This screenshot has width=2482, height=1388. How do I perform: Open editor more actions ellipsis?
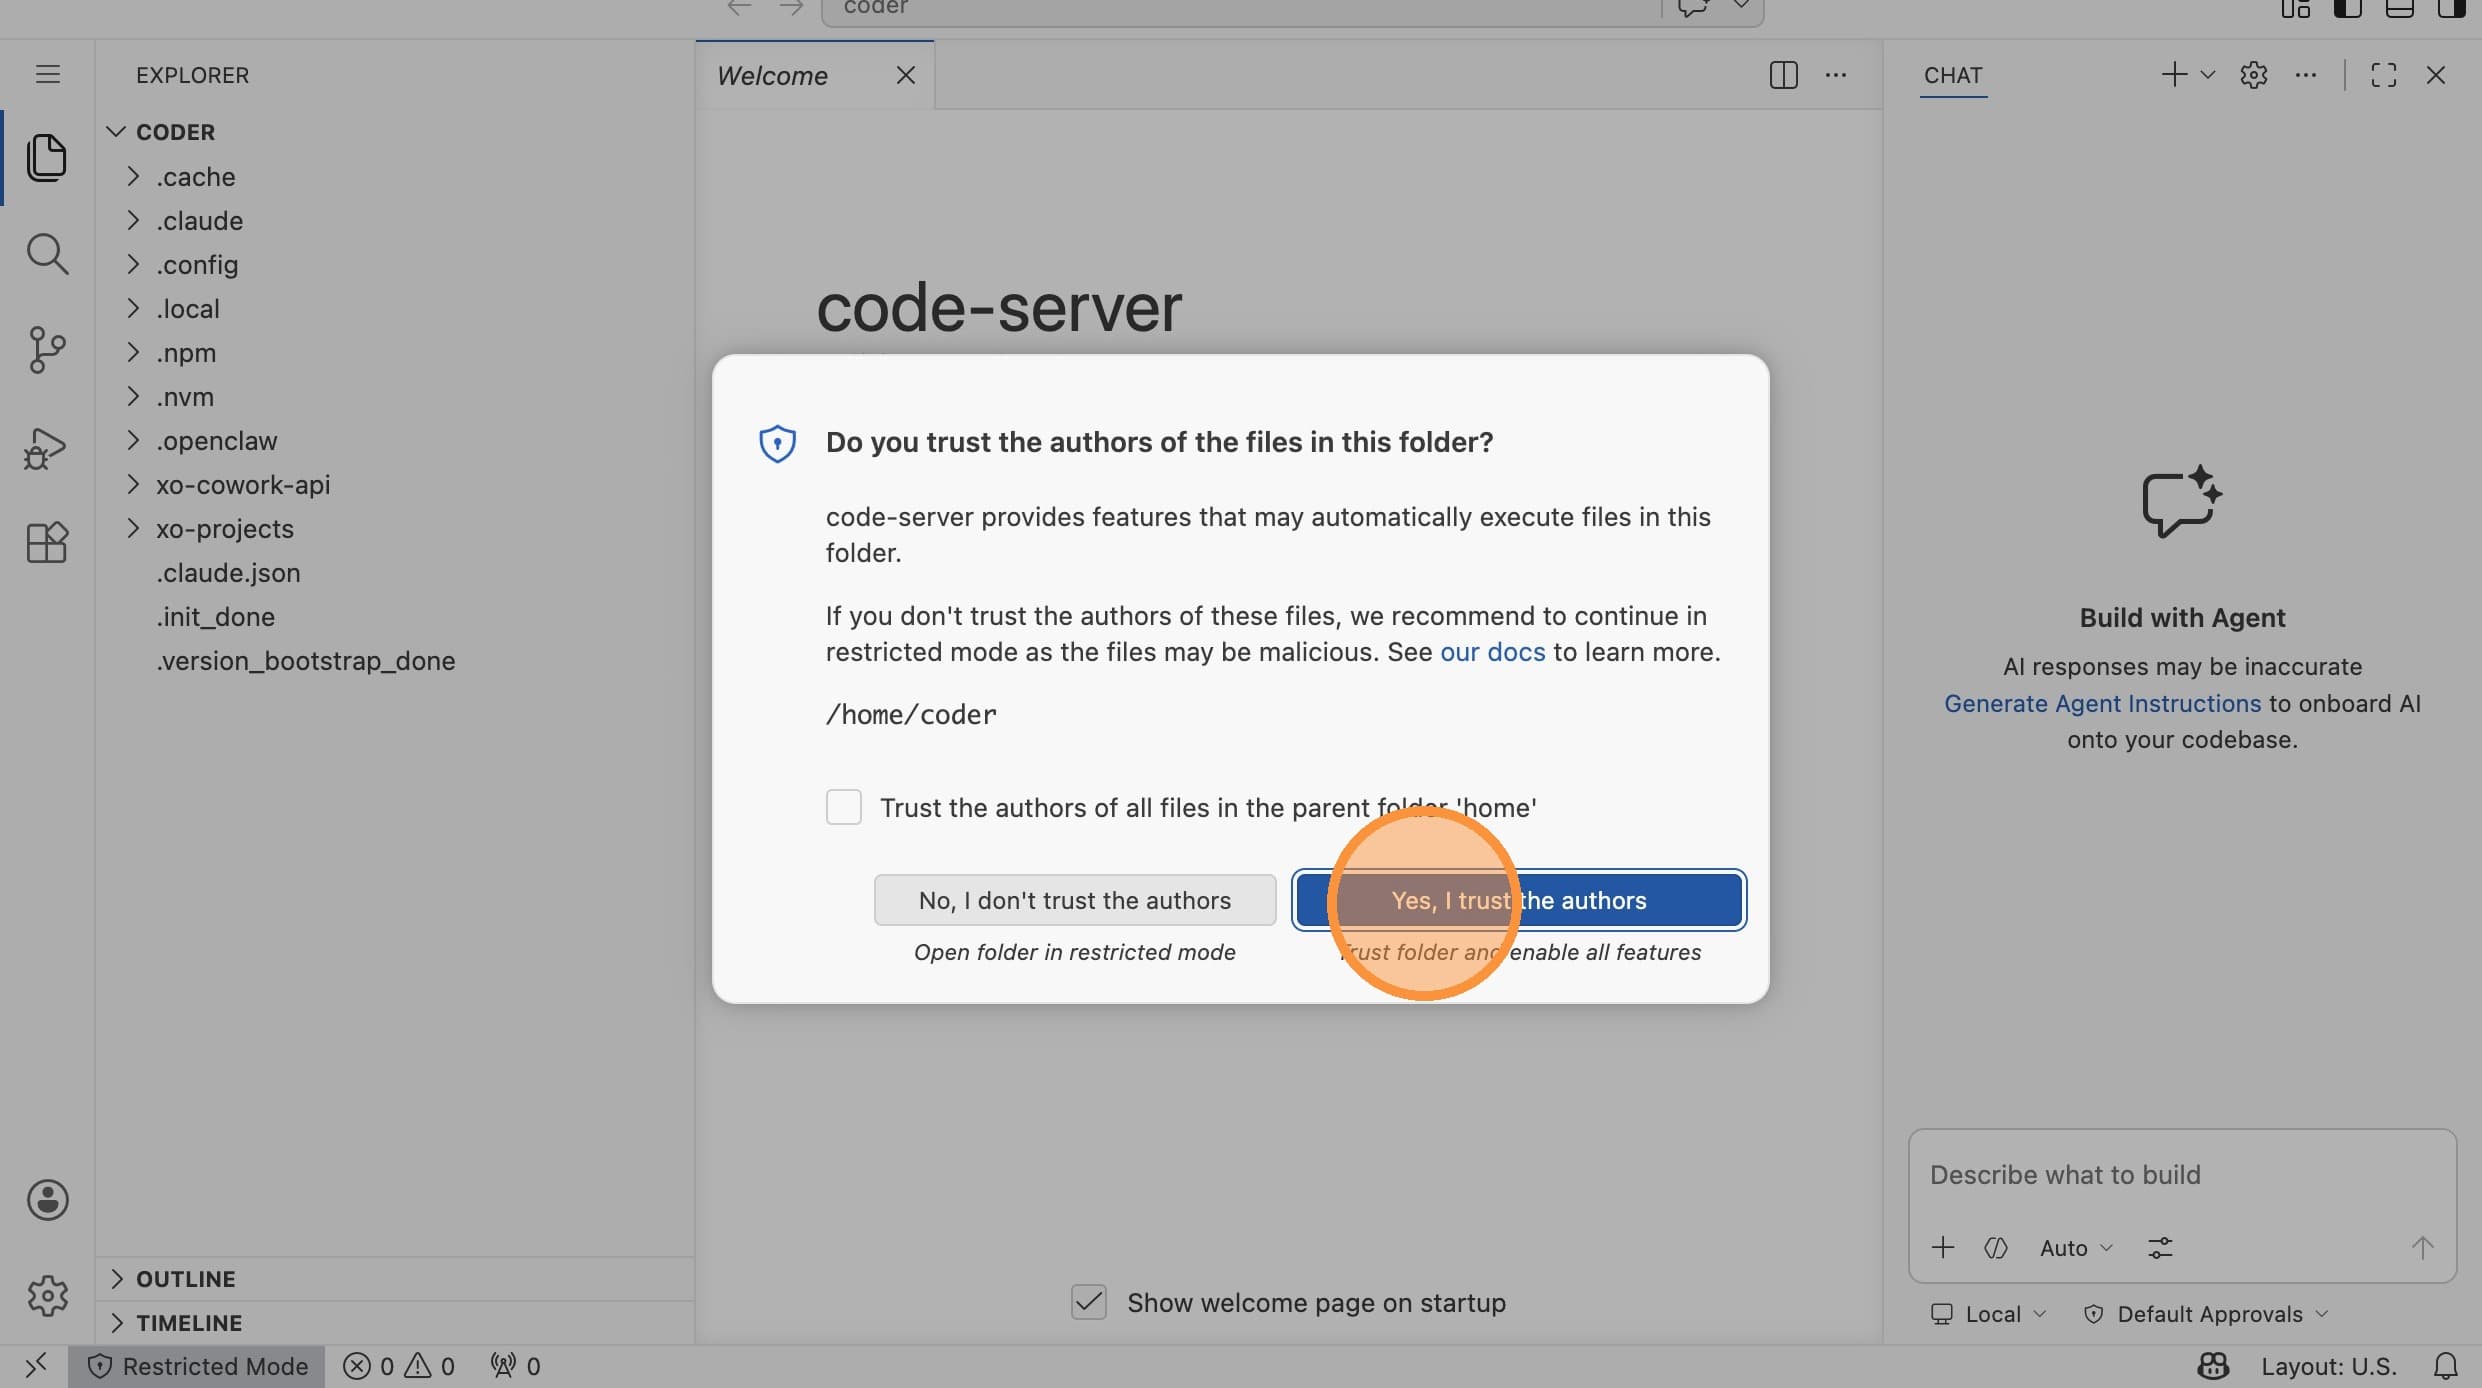coord(1836,75)
